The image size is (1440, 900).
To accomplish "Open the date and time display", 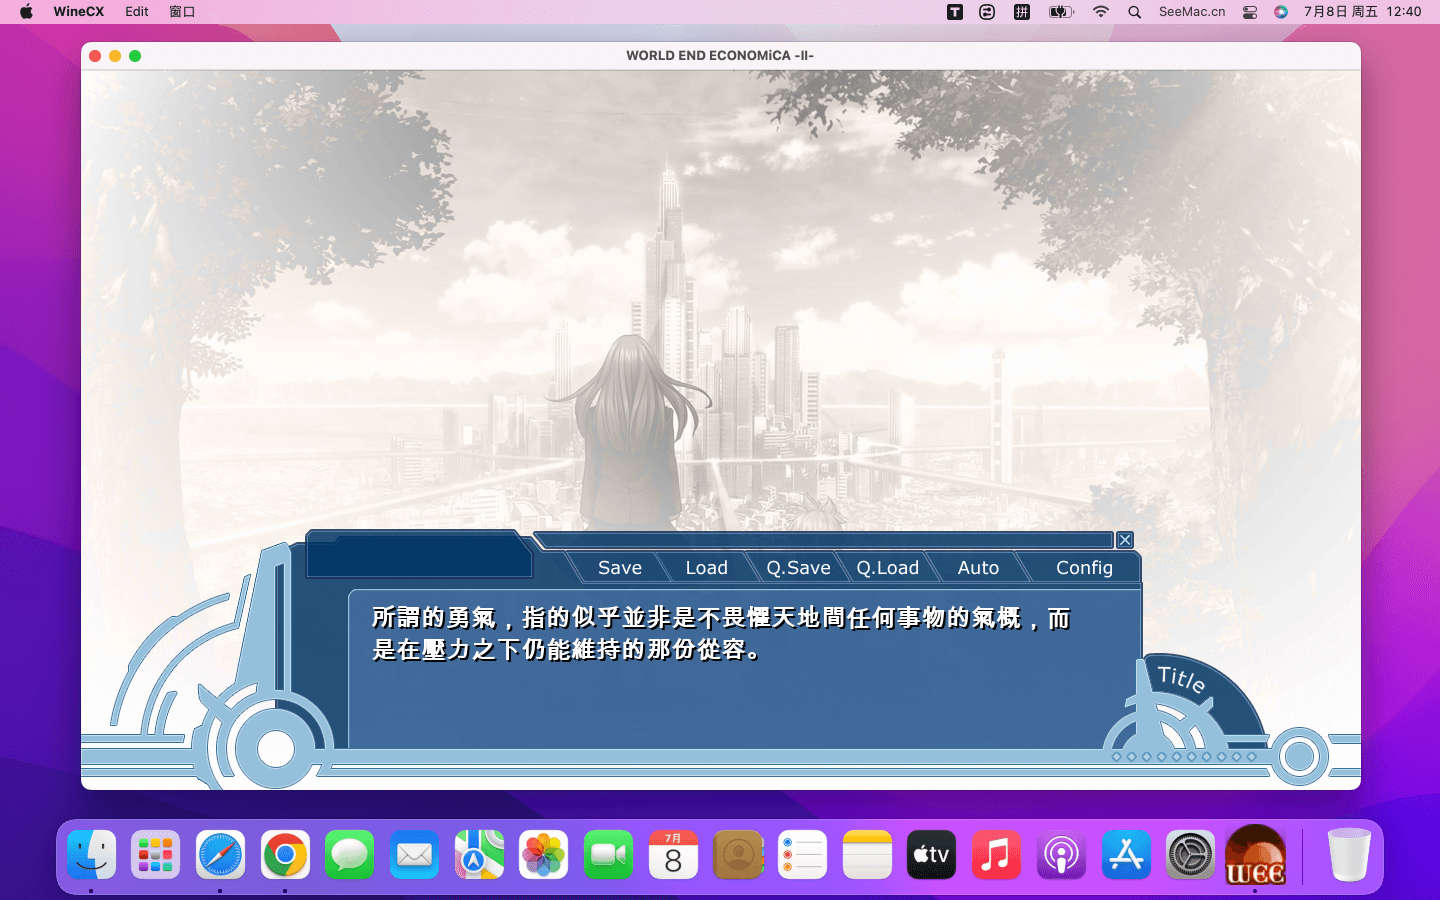I will [x=1362, y=12].
